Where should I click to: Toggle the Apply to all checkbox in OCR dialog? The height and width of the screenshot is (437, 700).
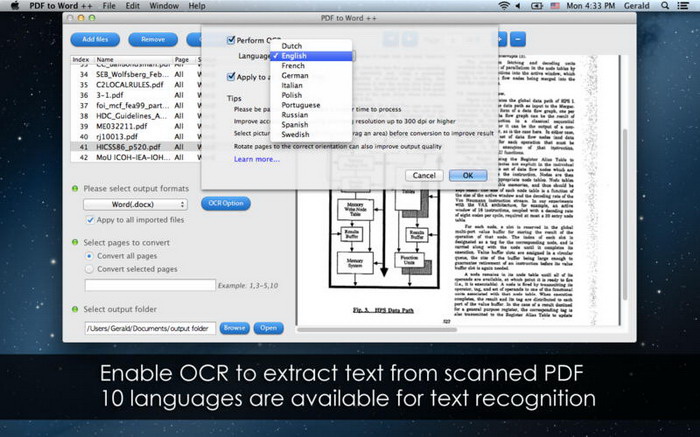[x=231, y=76]
